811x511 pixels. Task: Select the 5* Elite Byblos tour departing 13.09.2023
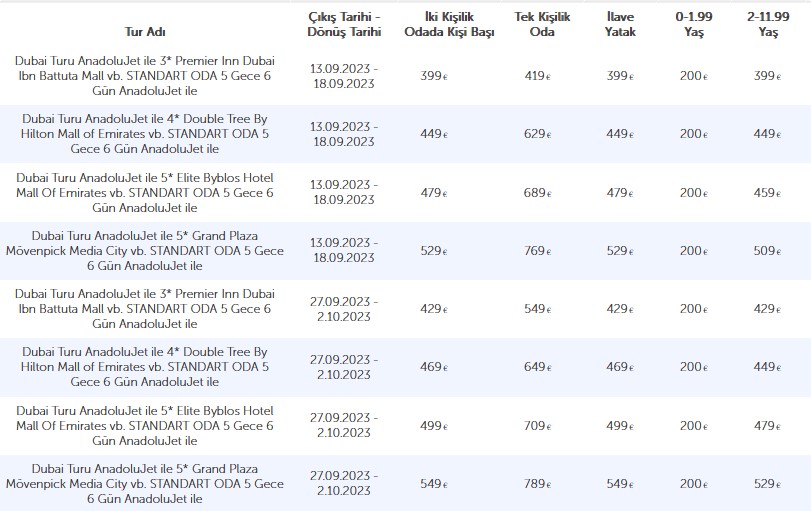click(145, 192)
